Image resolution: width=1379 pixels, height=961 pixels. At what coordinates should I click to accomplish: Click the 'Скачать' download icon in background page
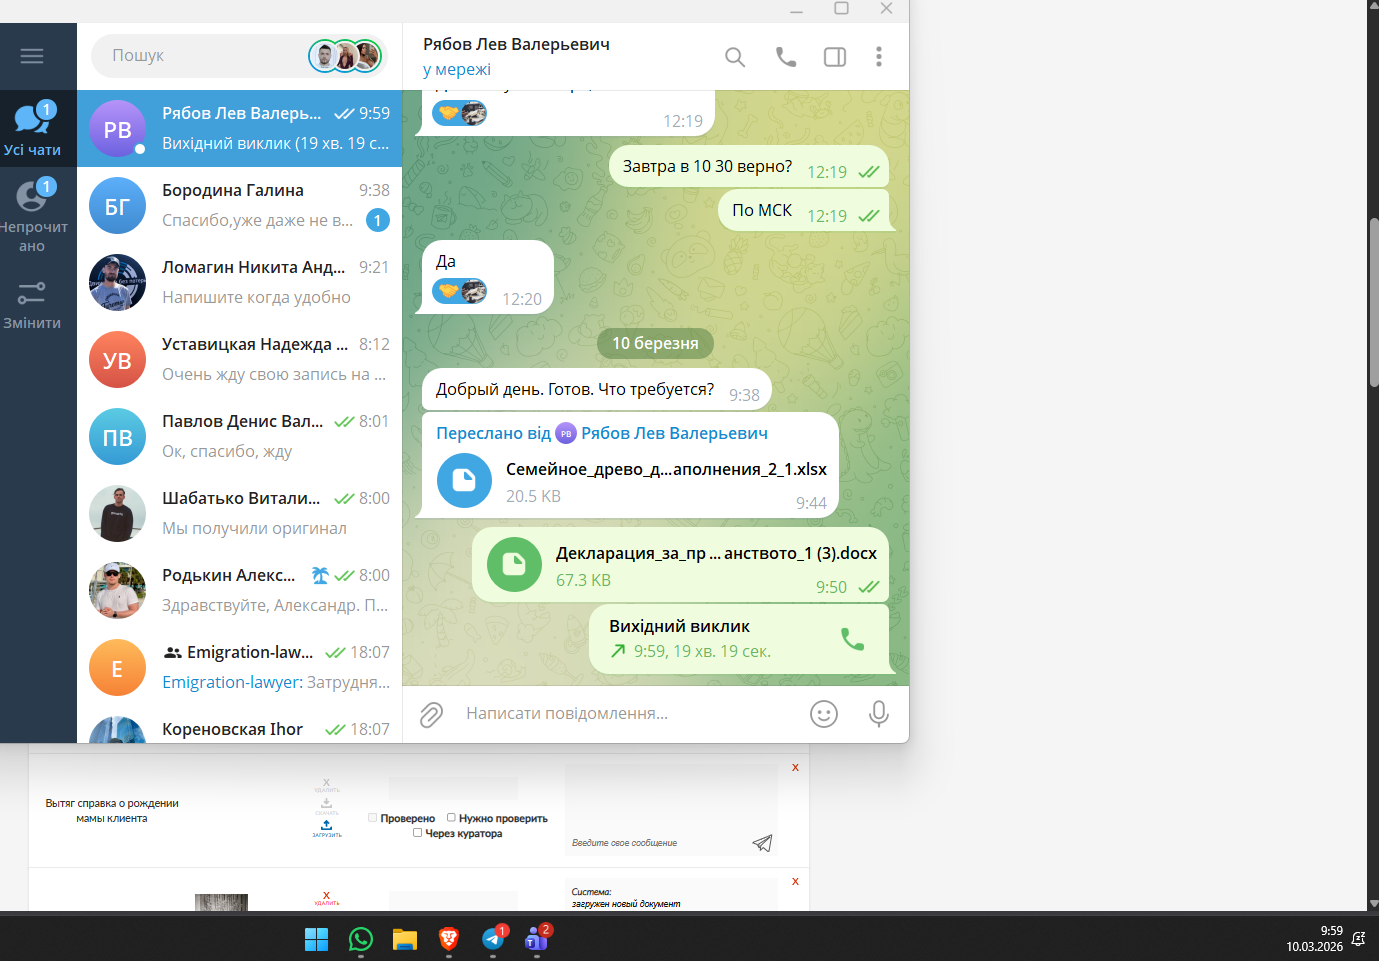pos(327,806)
